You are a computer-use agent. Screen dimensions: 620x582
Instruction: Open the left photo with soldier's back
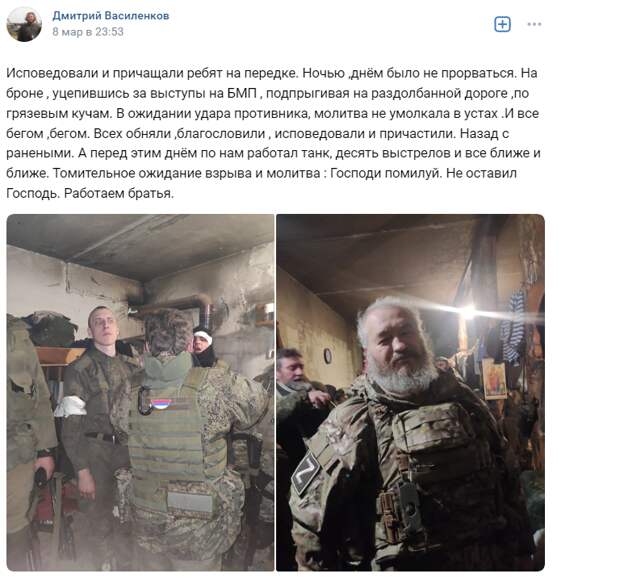click(x=140, y=393)
